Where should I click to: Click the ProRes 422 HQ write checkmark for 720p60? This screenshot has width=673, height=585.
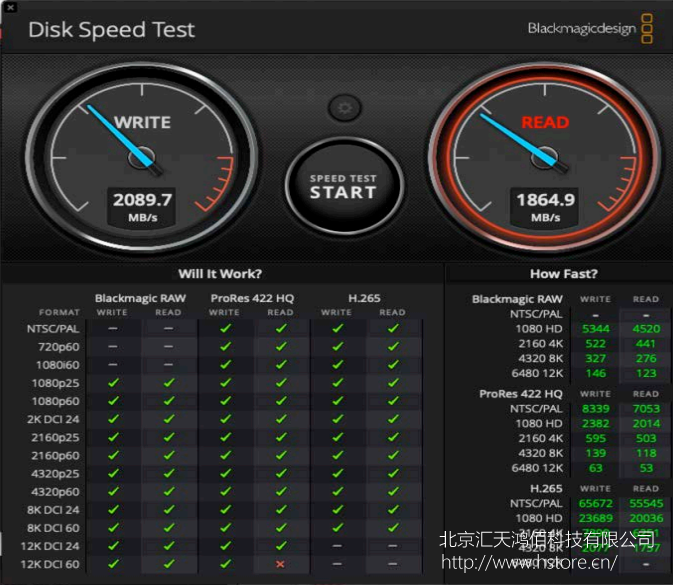(225, 346)
